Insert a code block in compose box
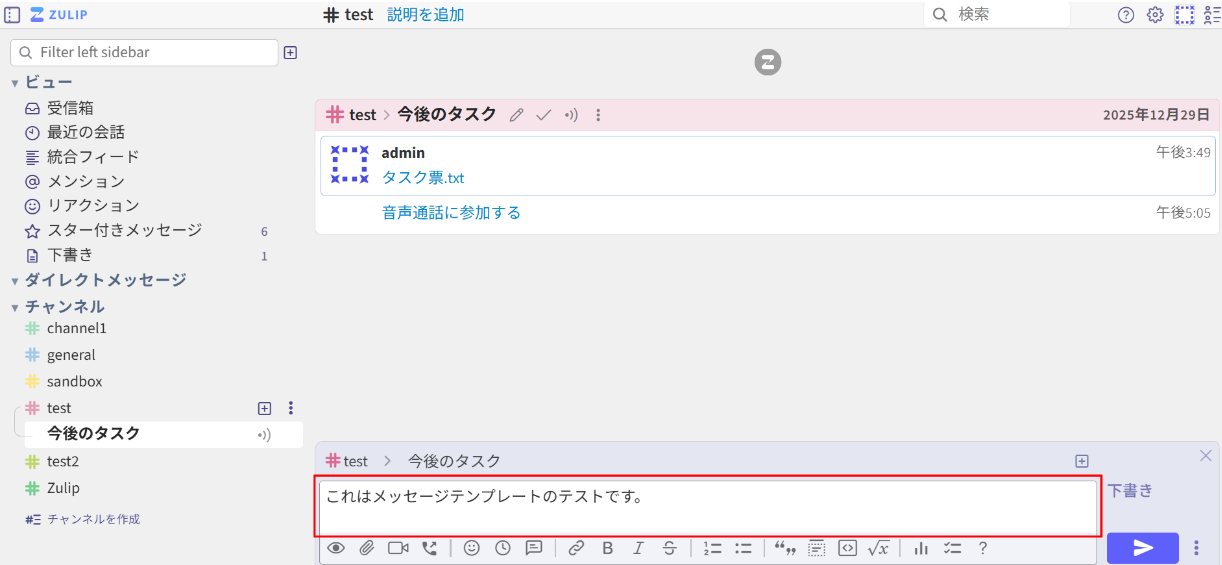 847,548
